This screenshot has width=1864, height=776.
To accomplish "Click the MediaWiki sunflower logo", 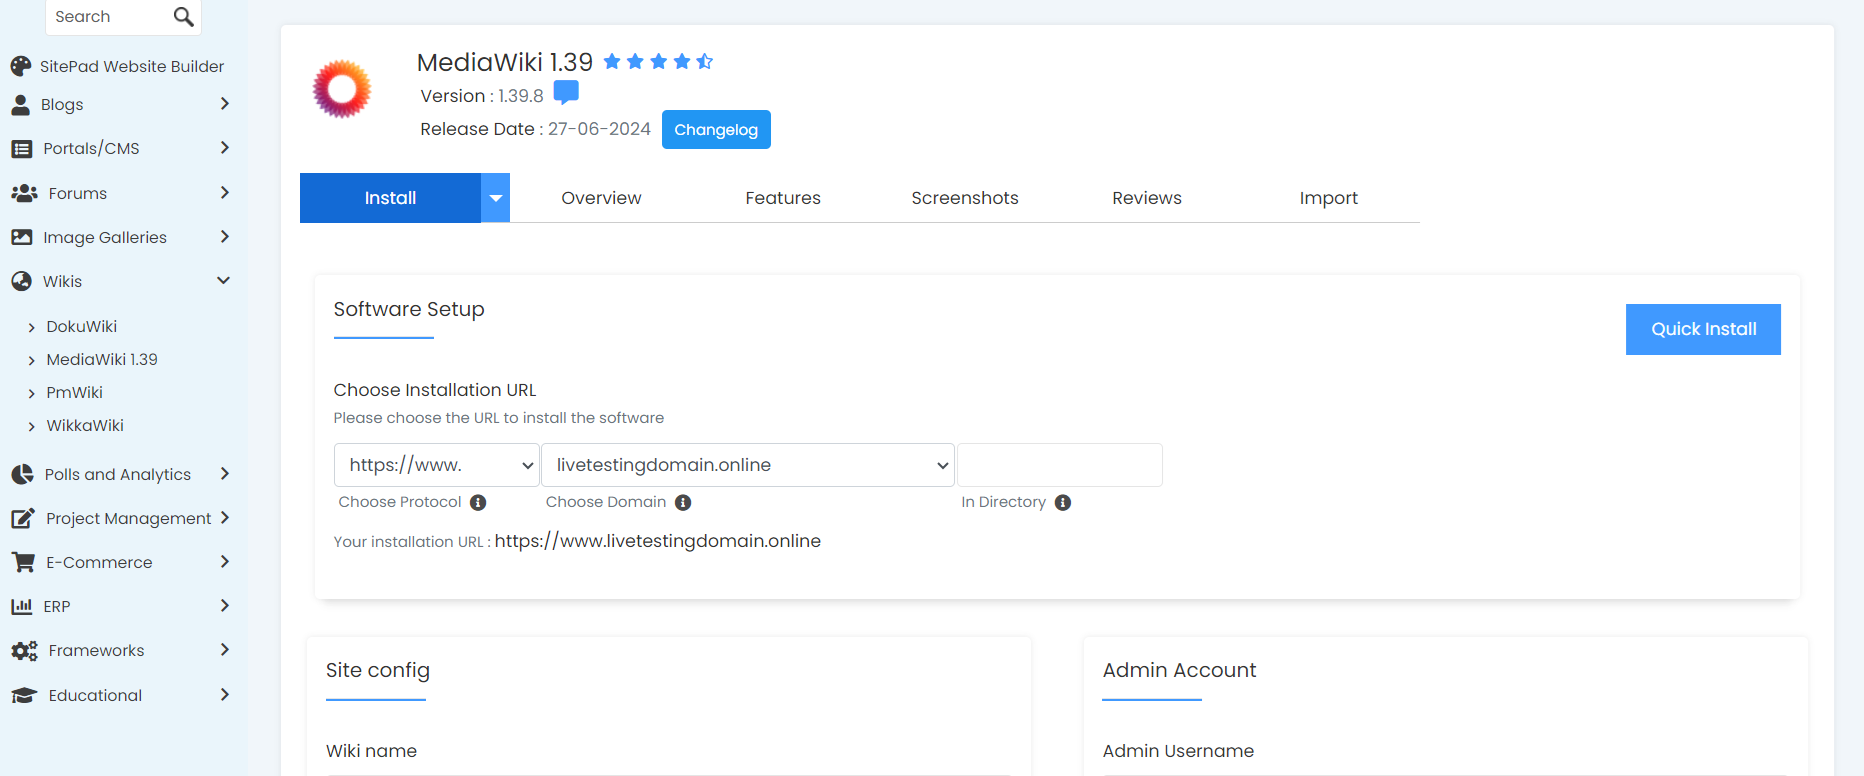I will 342,88.
